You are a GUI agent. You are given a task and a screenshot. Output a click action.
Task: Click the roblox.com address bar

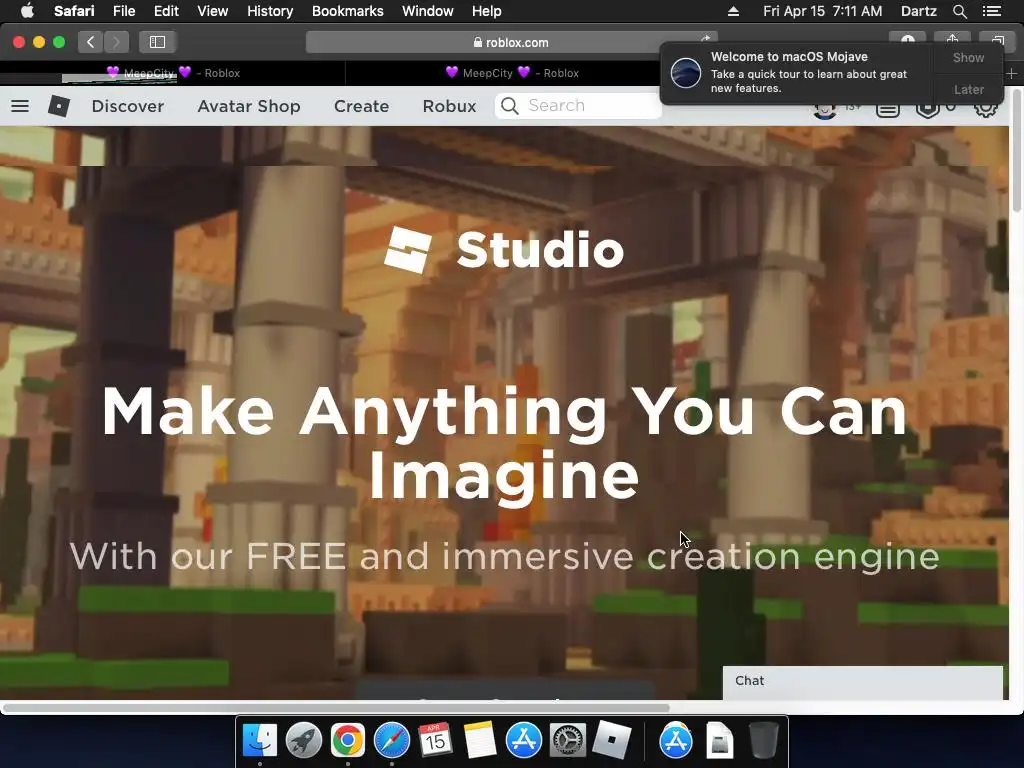[511, 42]
